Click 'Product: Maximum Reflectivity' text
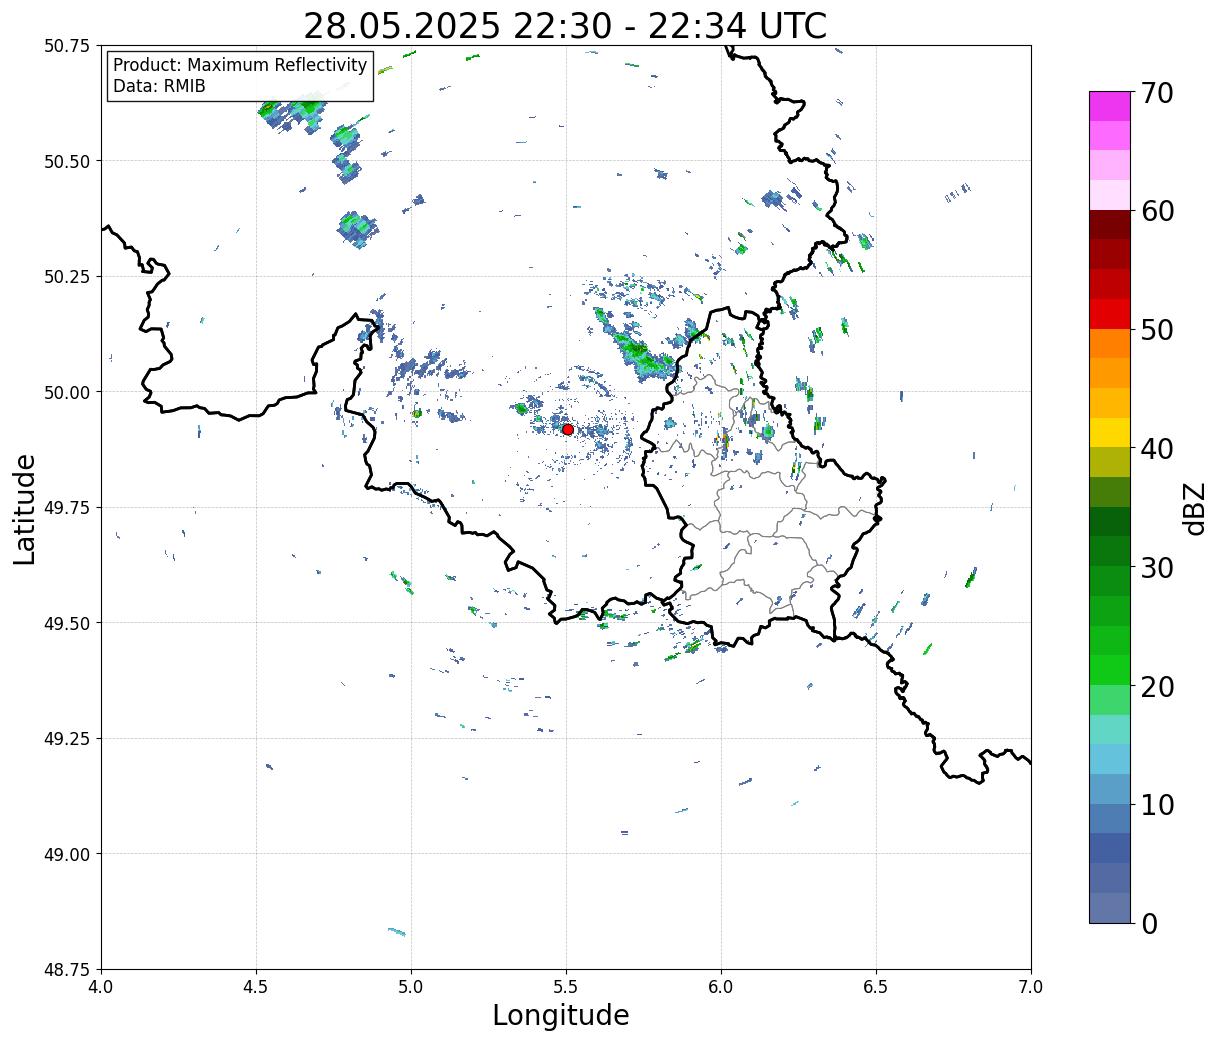Image resolution: width=1219 pixels, height=1040 pixels. [240, 65]
